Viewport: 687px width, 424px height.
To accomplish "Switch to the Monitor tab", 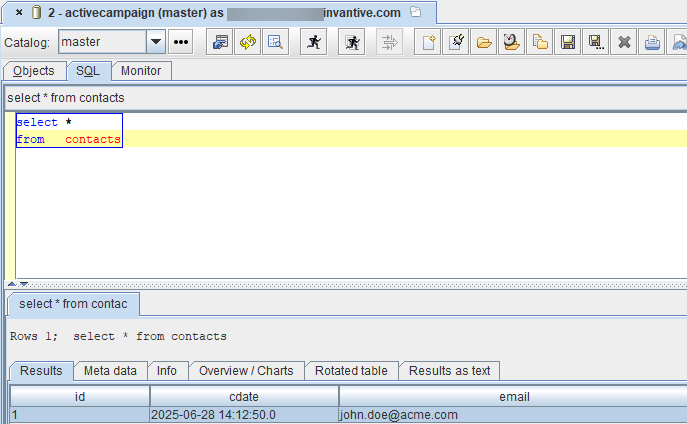I will pos(141,71).
